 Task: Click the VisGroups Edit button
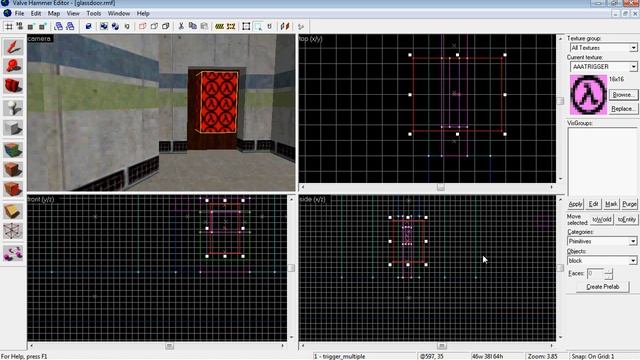pos(593,204)
